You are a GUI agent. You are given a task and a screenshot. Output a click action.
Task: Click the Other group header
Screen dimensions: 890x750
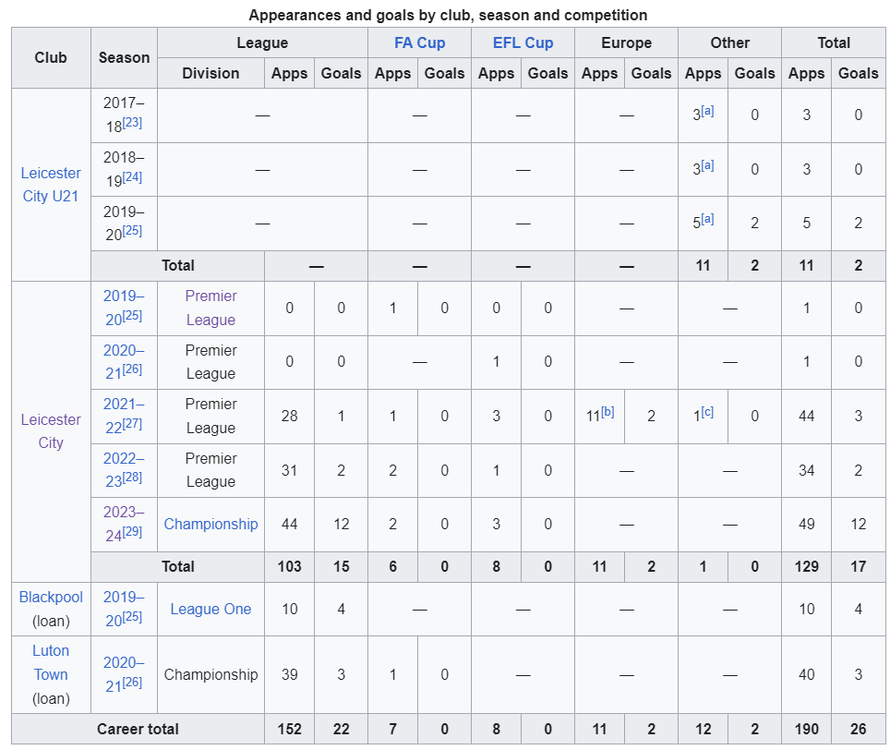(729, 43)
